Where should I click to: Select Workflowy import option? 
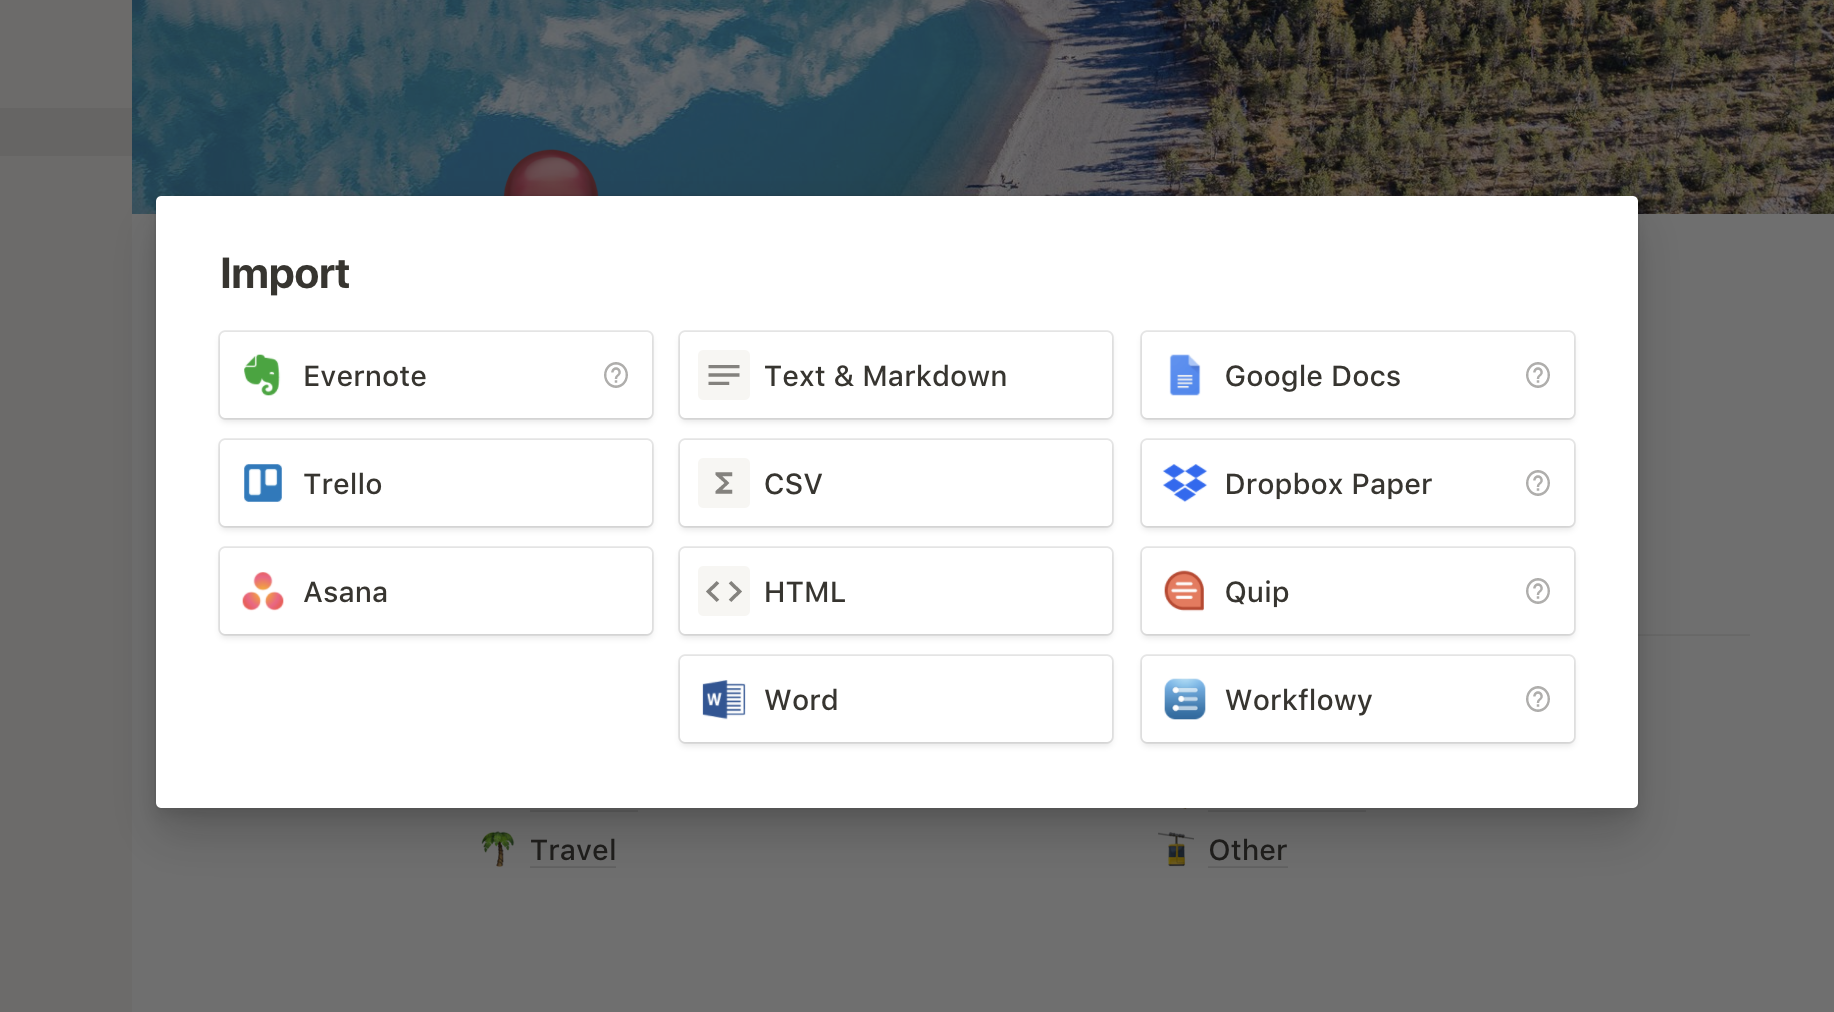click(x=1358, y=699)
